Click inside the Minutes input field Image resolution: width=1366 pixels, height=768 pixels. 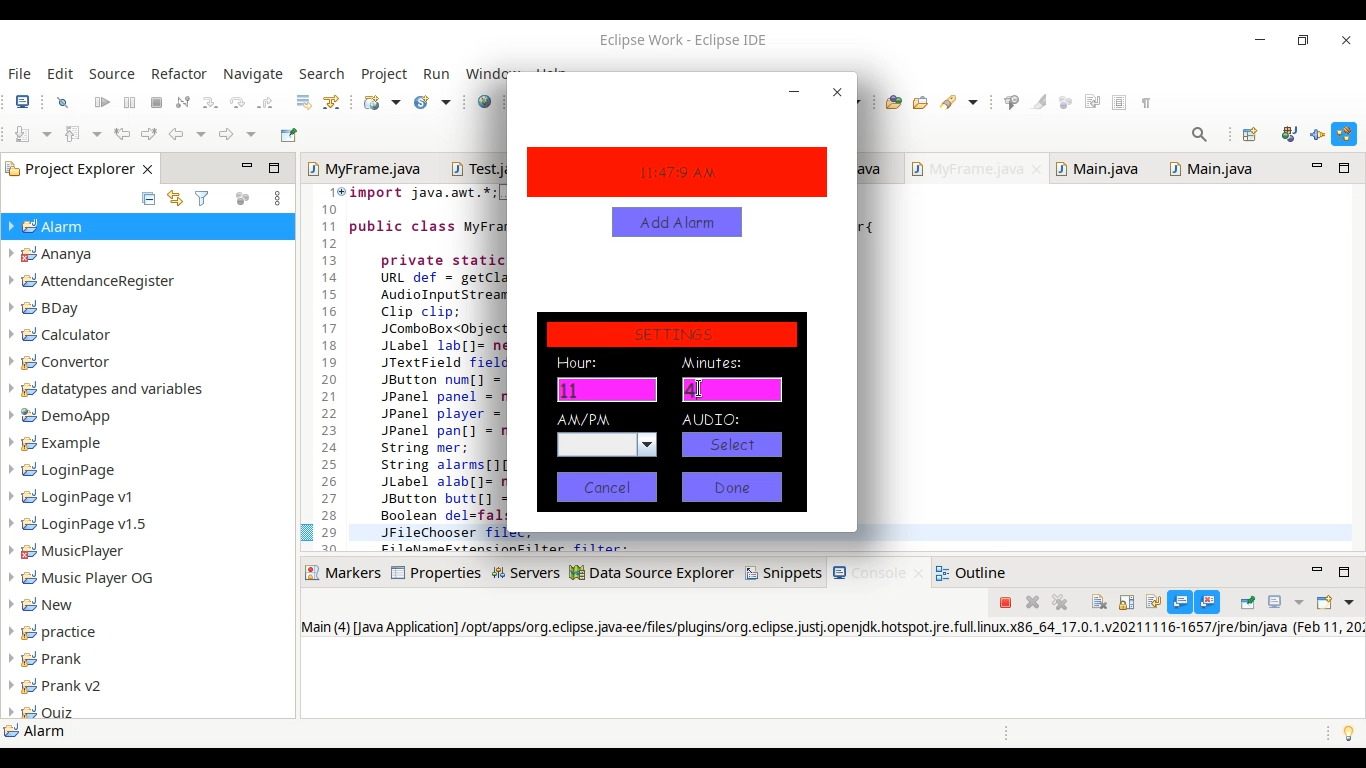point(731,389)
